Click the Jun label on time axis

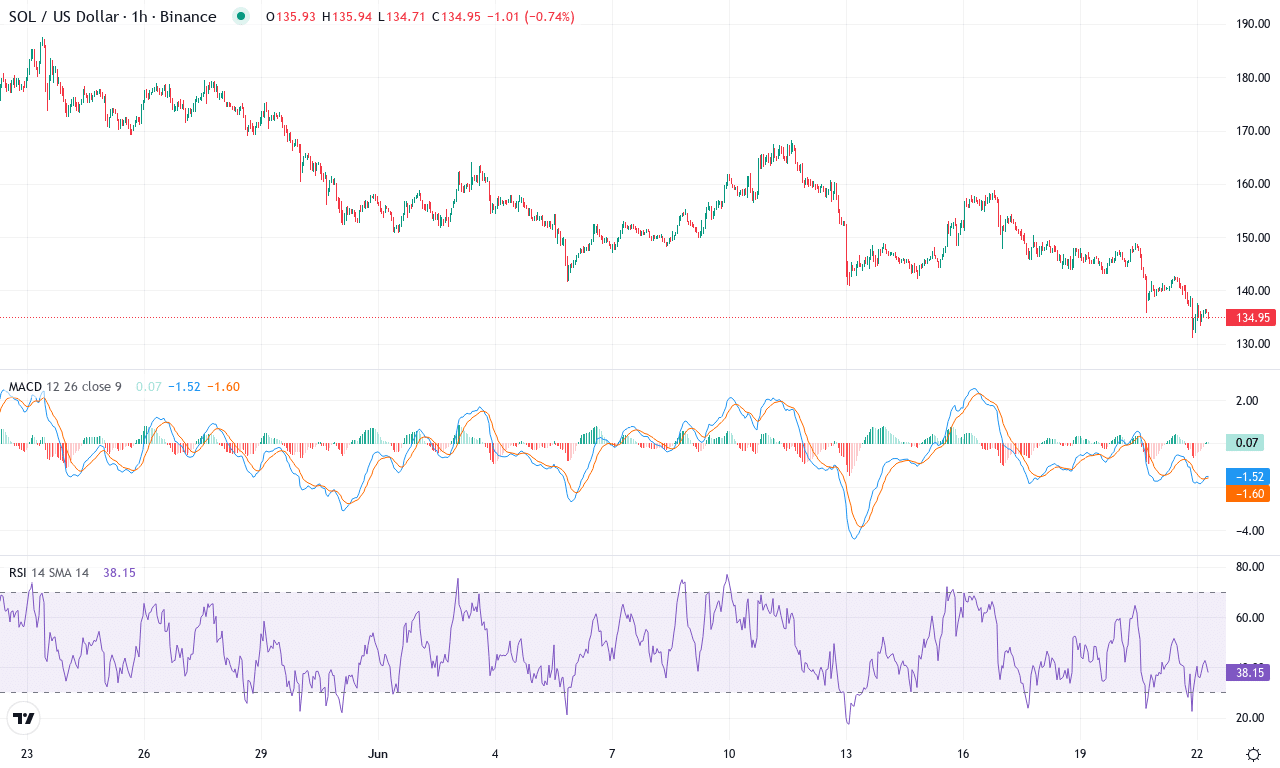[378, 753]
